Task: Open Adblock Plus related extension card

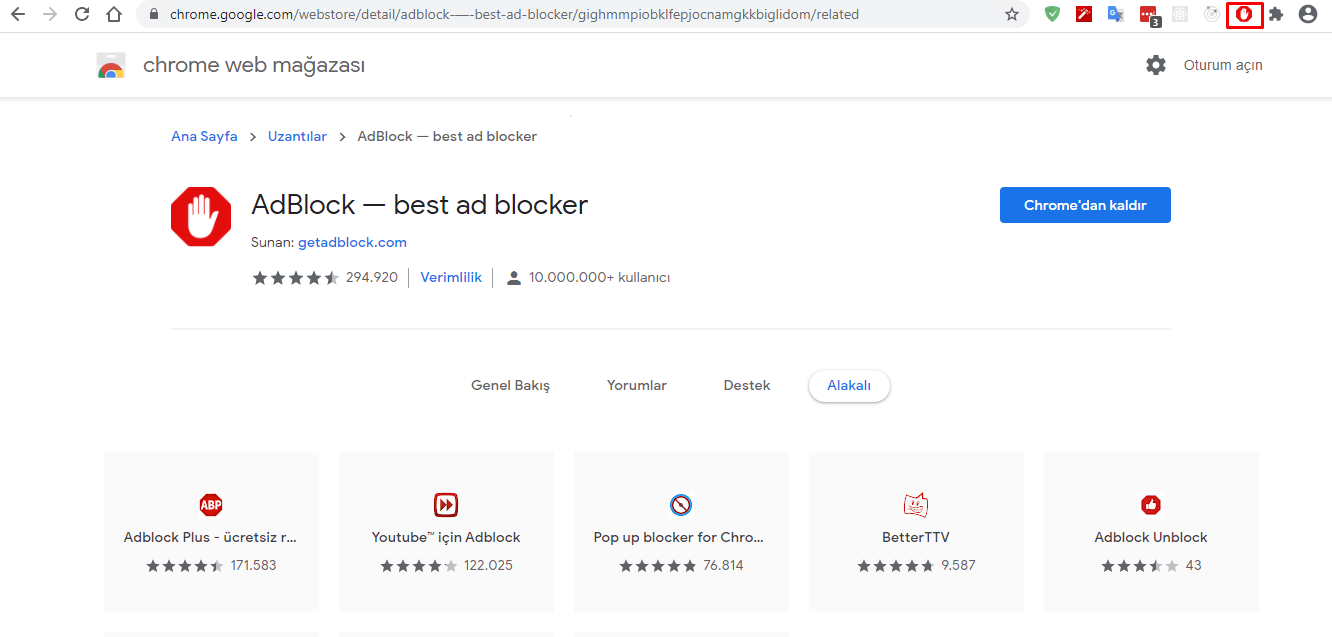Action: (211, 532)
